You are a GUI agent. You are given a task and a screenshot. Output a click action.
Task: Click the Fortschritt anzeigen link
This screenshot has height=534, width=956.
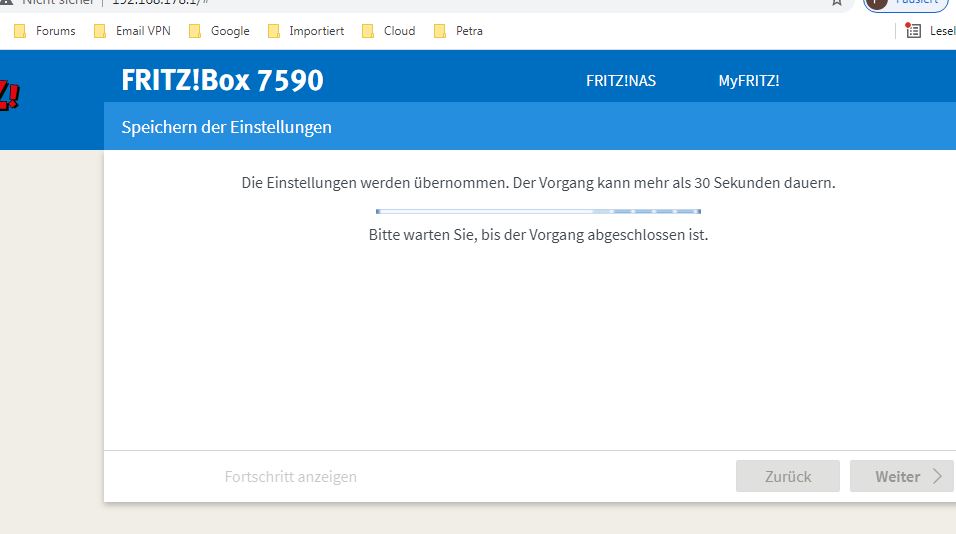(290, 477)
